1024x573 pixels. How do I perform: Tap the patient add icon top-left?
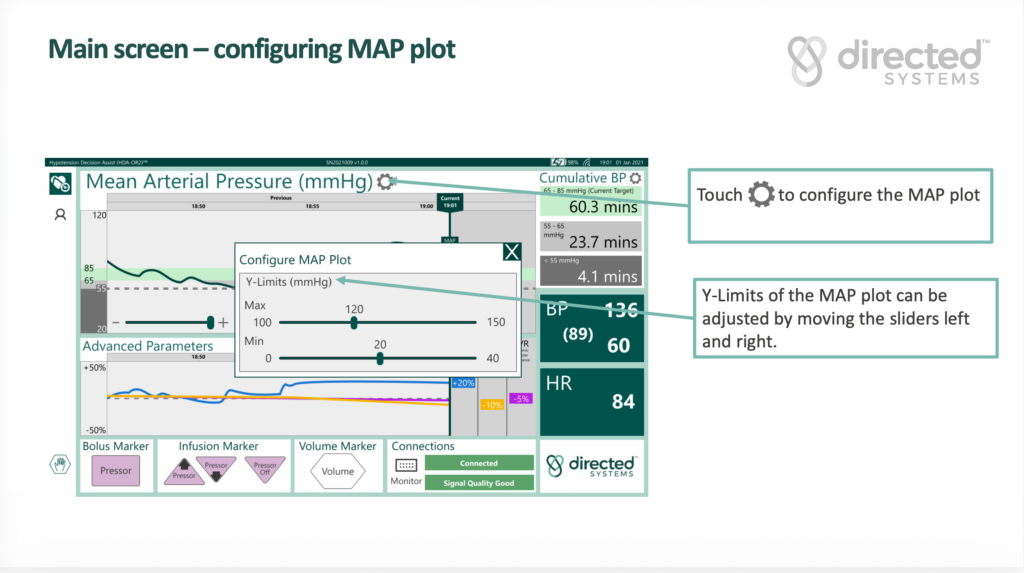click(x=60, y=183)
